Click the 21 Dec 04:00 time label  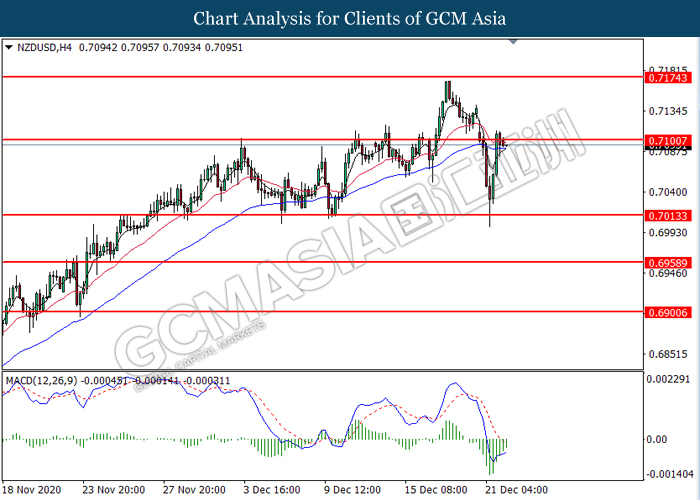517,490
